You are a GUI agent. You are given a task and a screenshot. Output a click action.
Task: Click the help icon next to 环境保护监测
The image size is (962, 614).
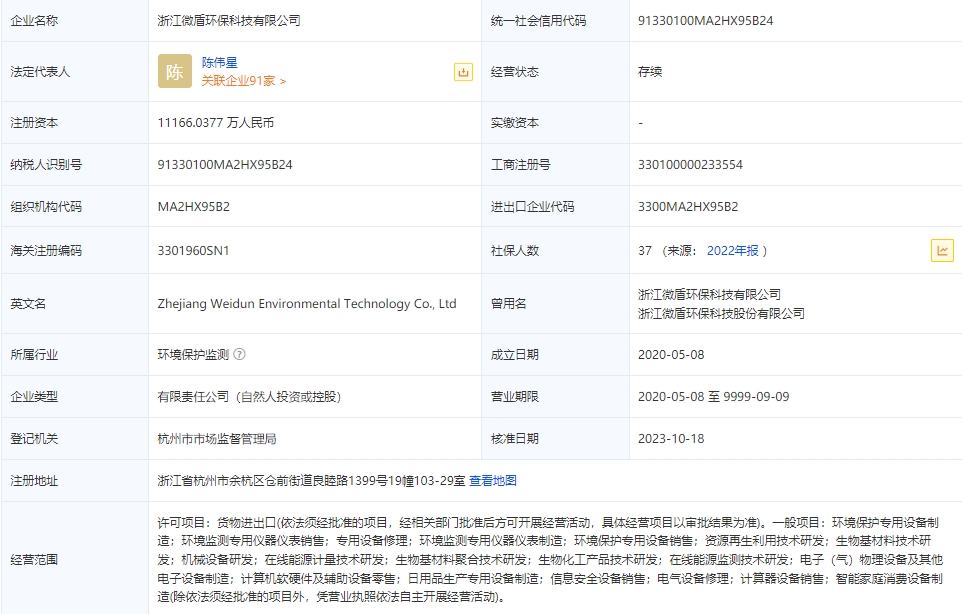pyautogui.click(x=239, y=354)
